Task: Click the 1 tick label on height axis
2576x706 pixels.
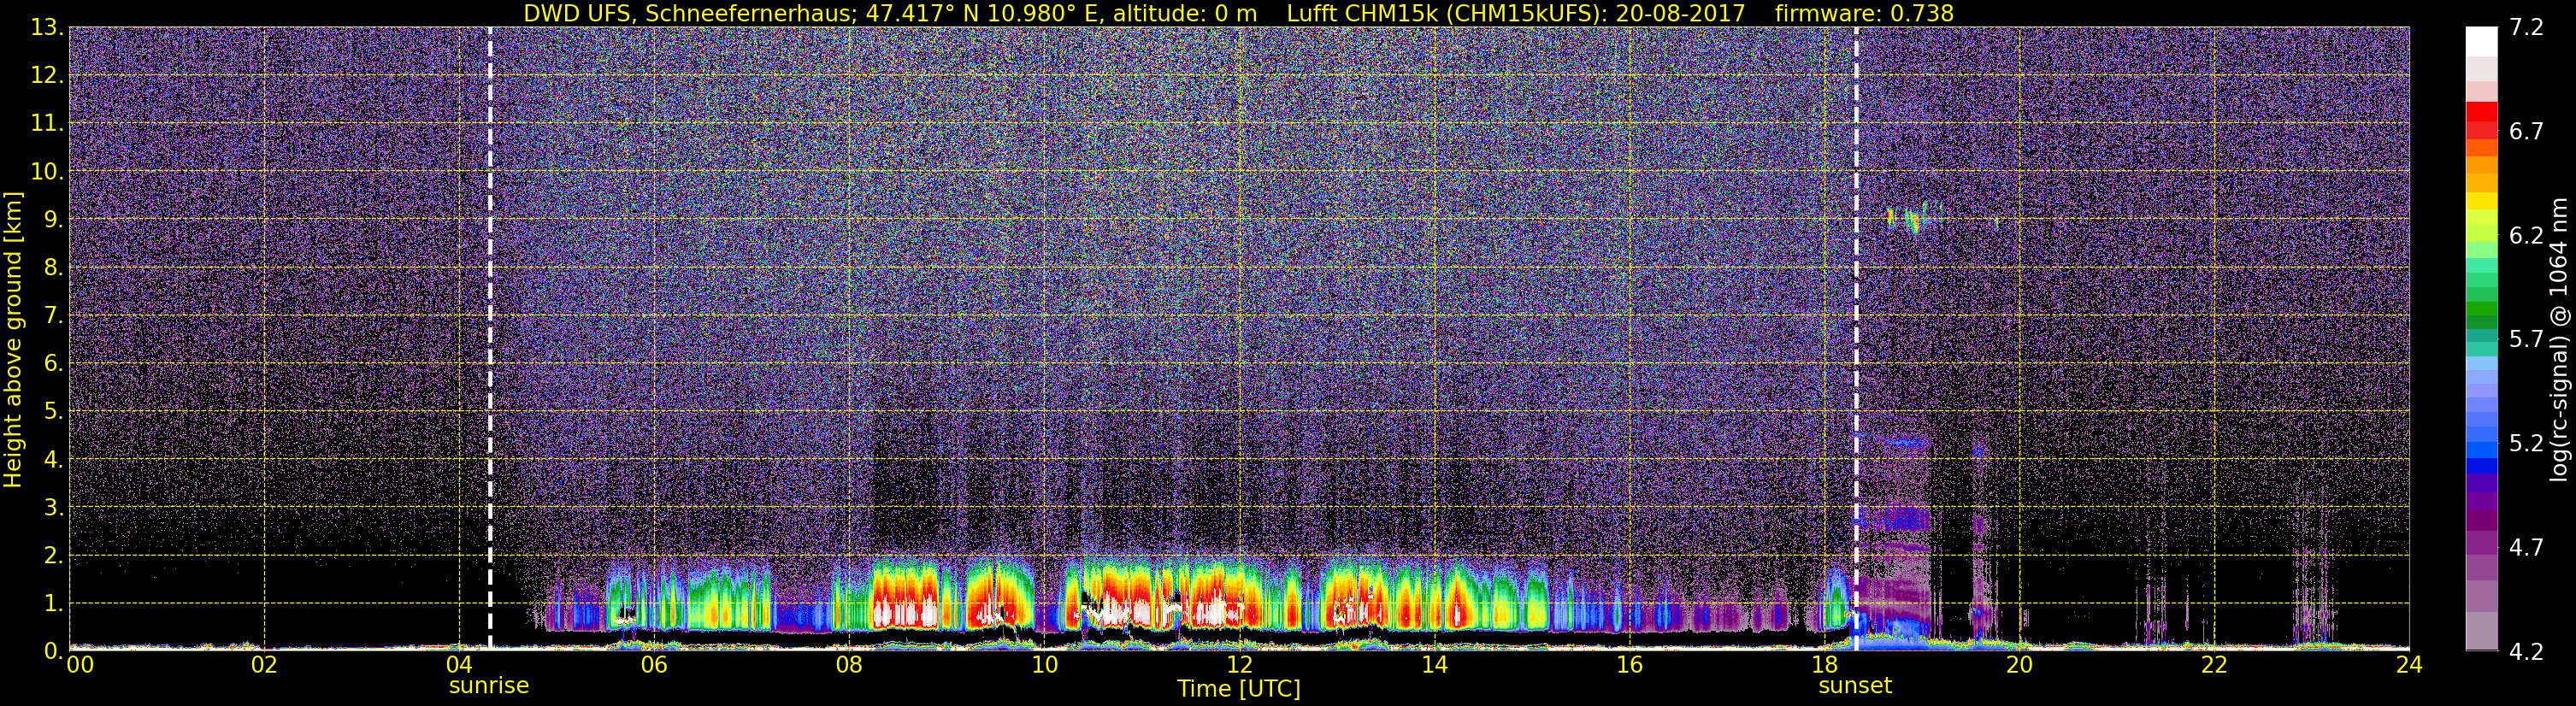Action: (52, 604)
